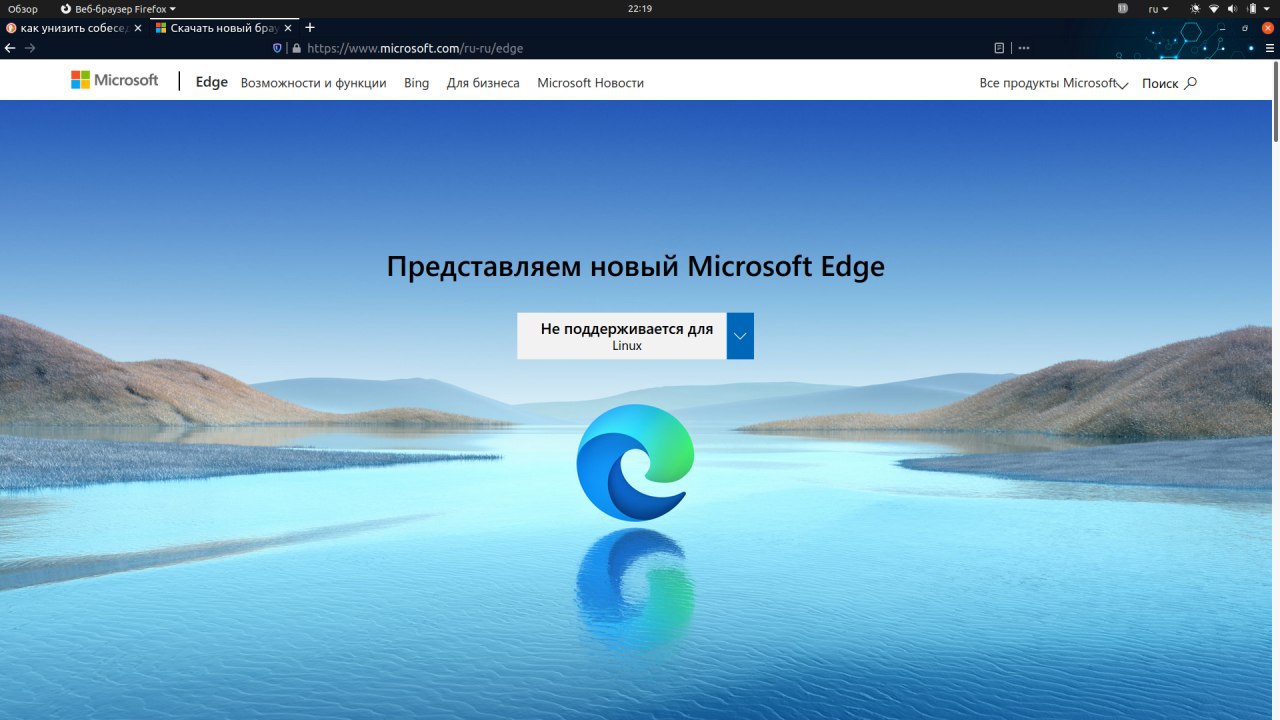Expand the blue download options arrow
Screen dimensions: 1280x720
tap(740, 336)
